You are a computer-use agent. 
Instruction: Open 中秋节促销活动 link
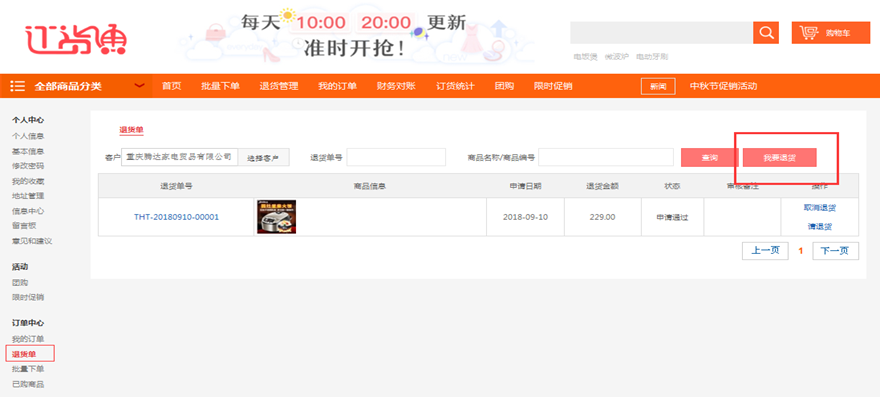723,86
